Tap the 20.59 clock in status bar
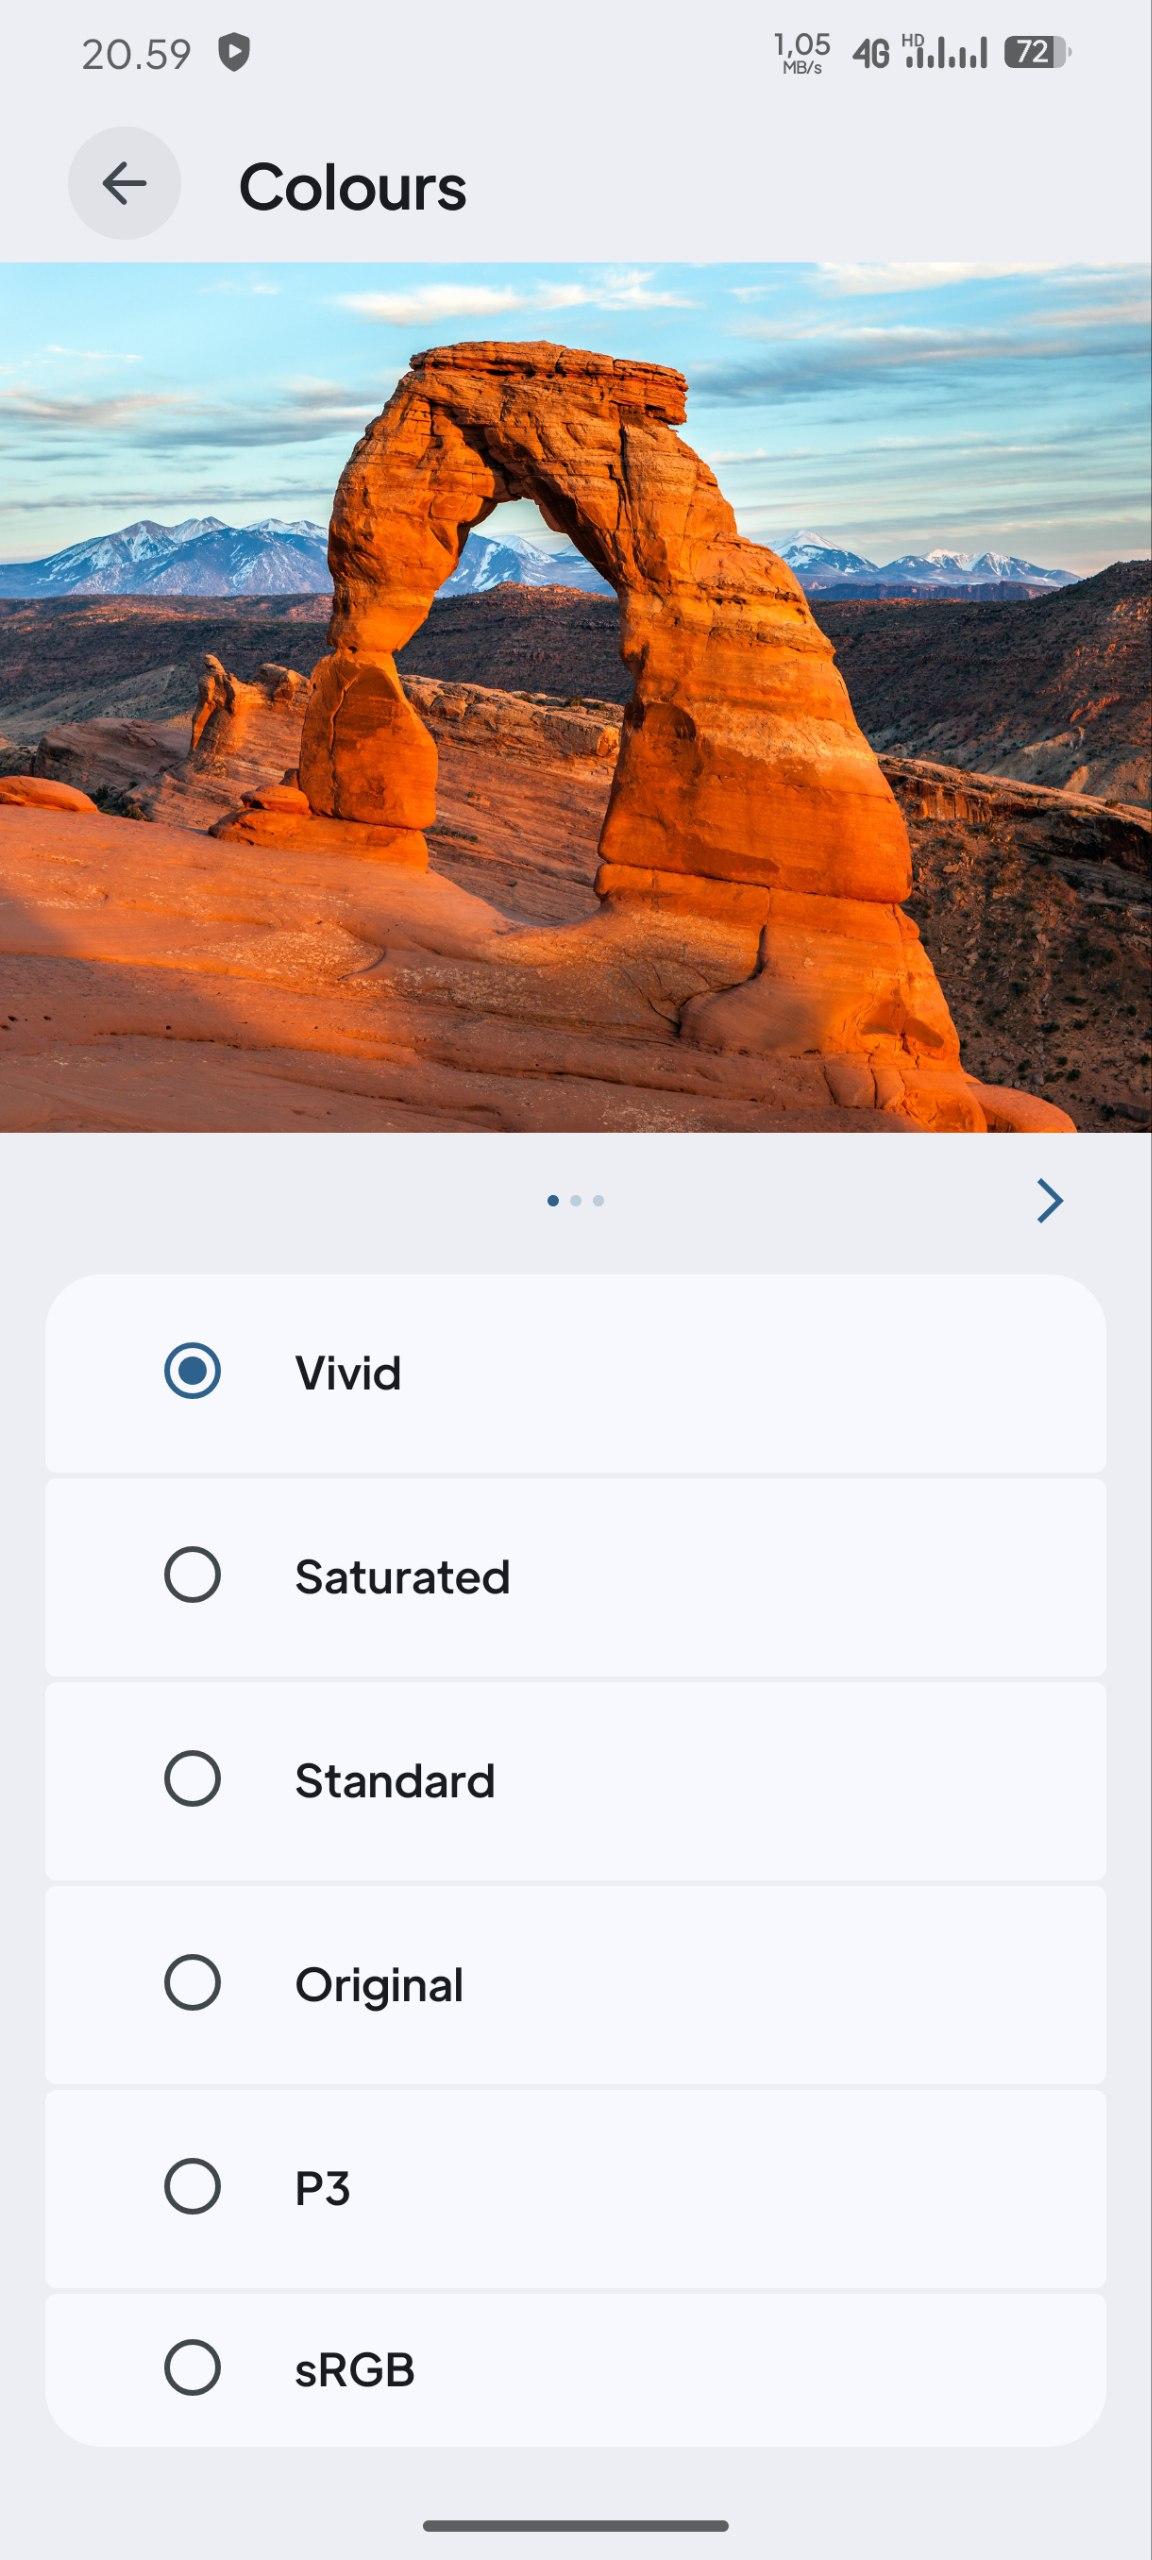This screenshot has height=2560, width=1152. 136,54
